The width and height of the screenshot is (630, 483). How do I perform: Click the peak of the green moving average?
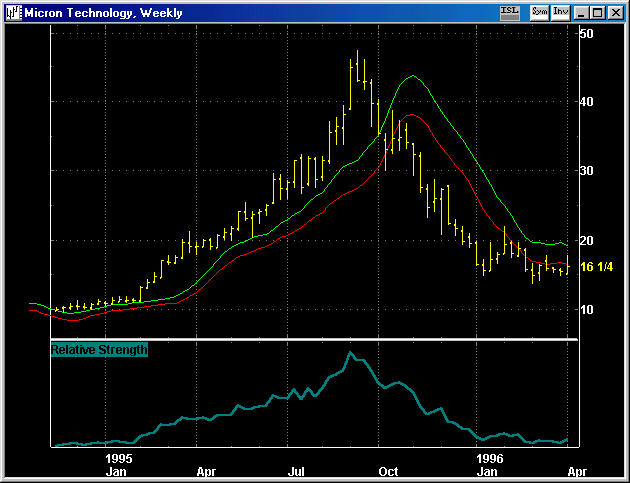(x=413, y=76)
